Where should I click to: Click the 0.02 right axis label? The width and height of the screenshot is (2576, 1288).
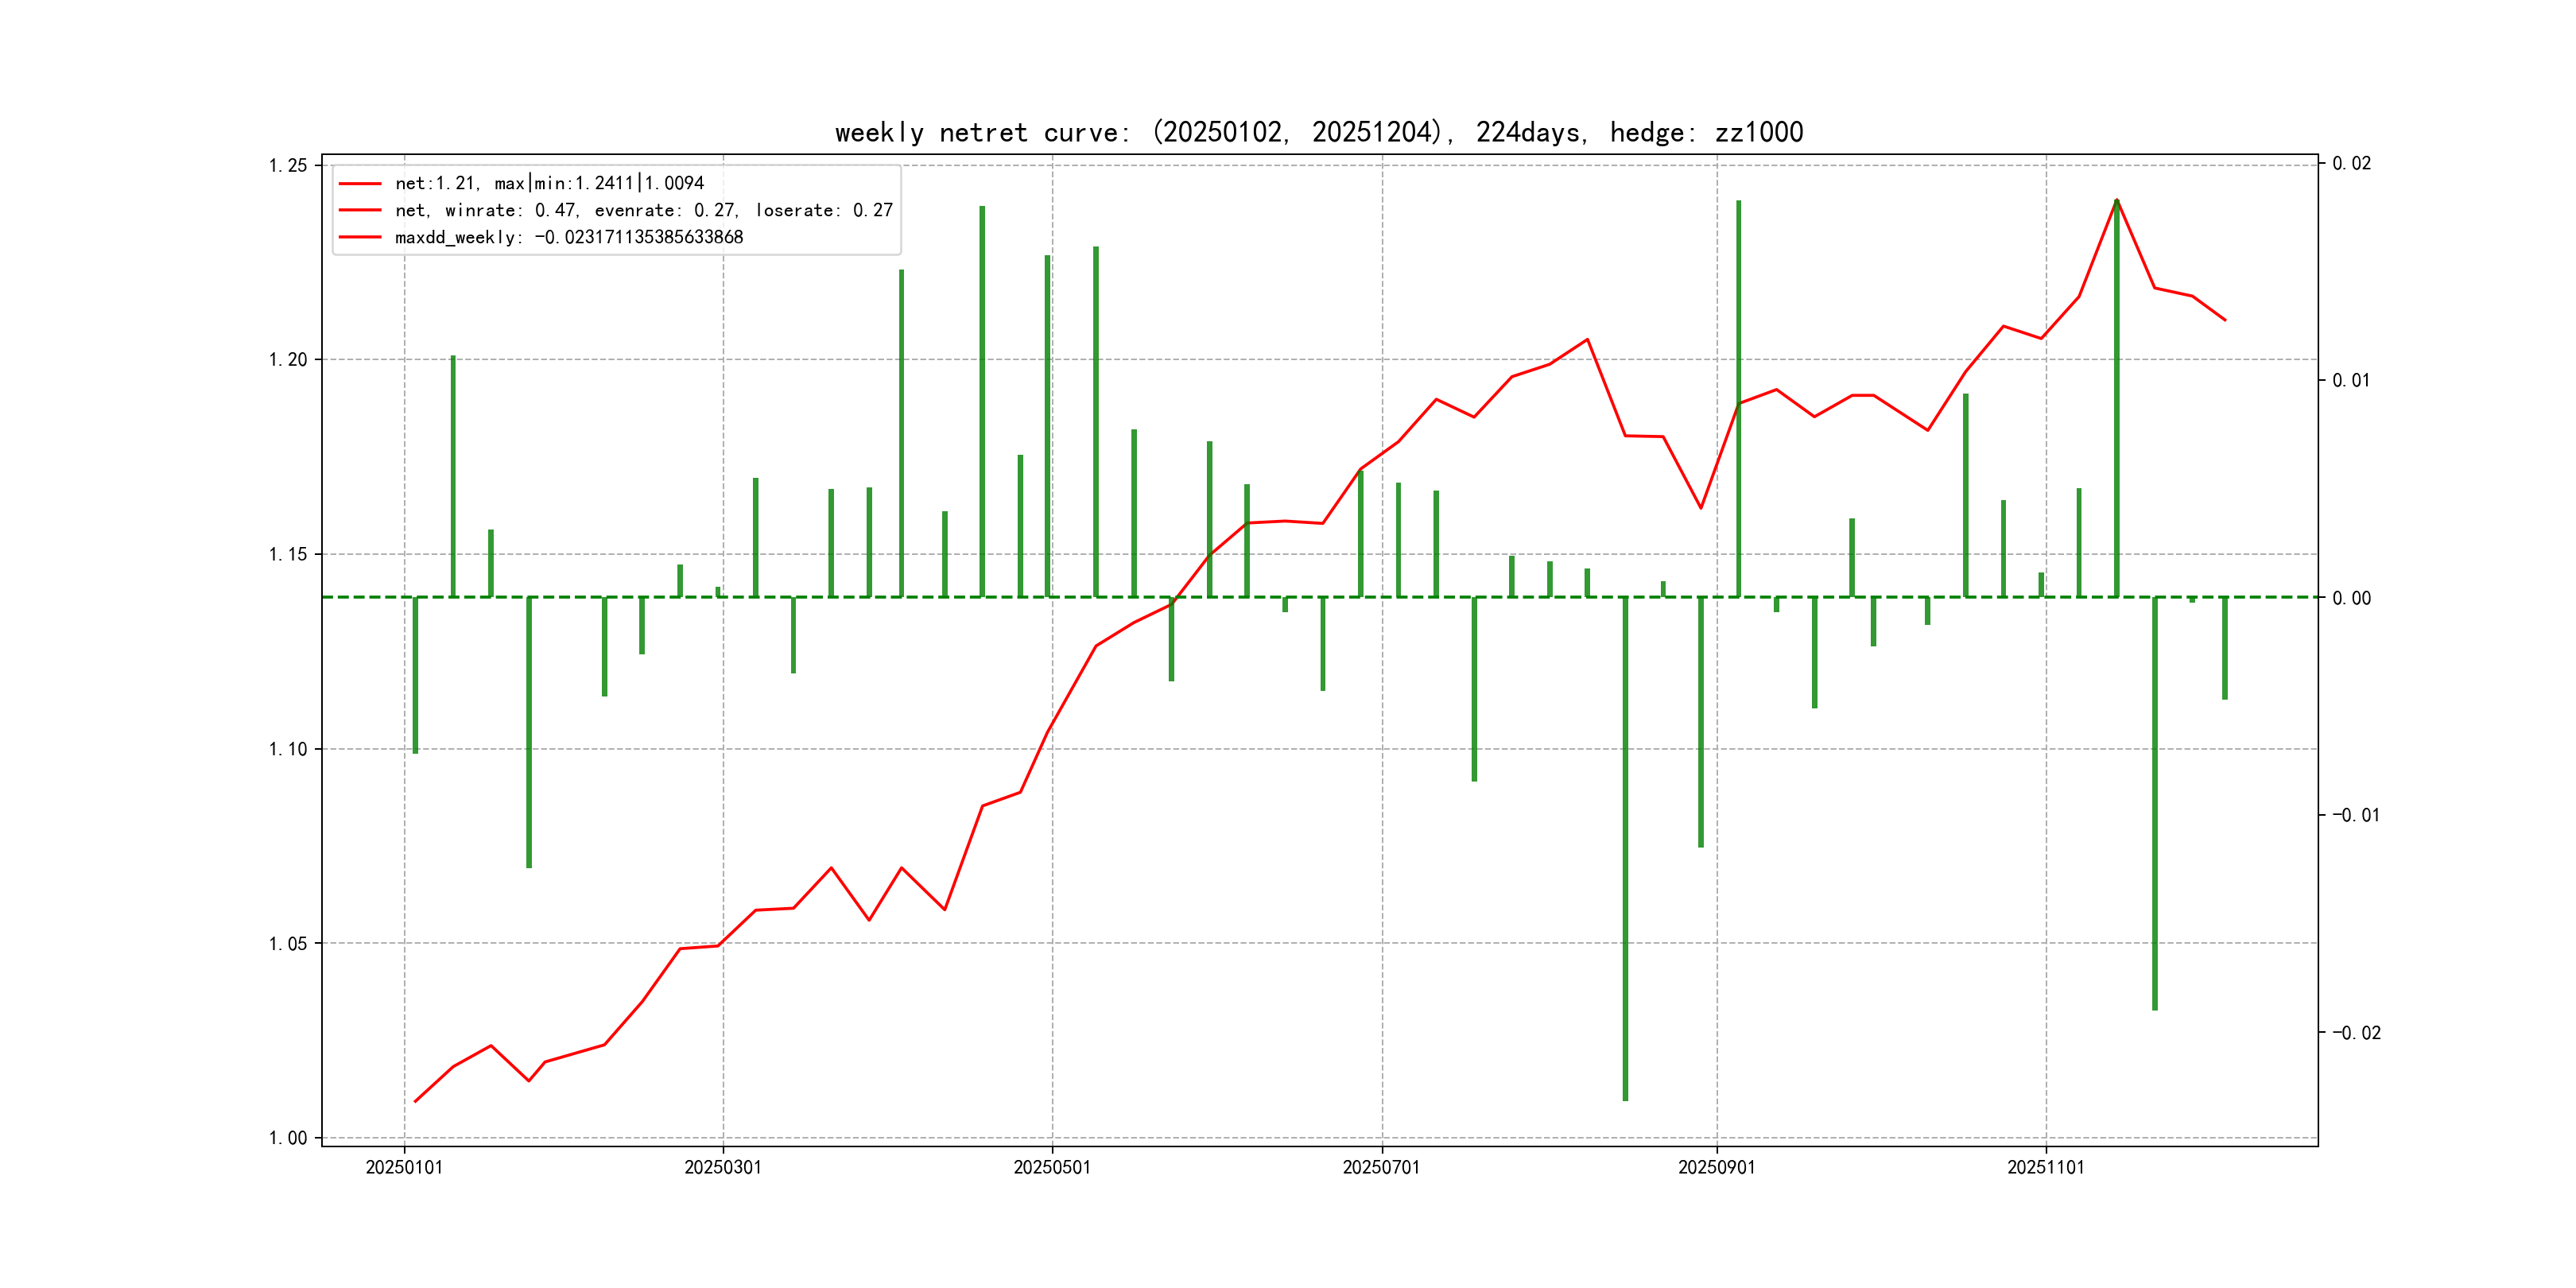[x=2351, y=163]
